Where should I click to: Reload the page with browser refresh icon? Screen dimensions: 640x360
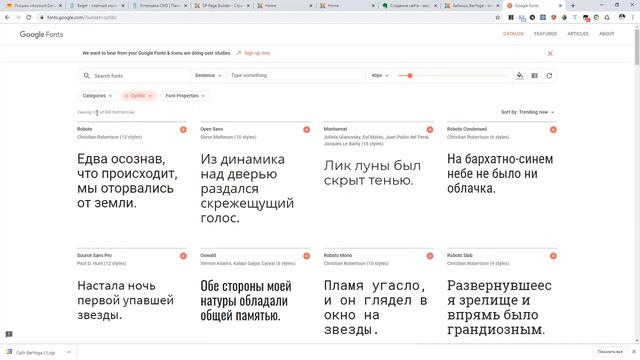coord(29,18)
